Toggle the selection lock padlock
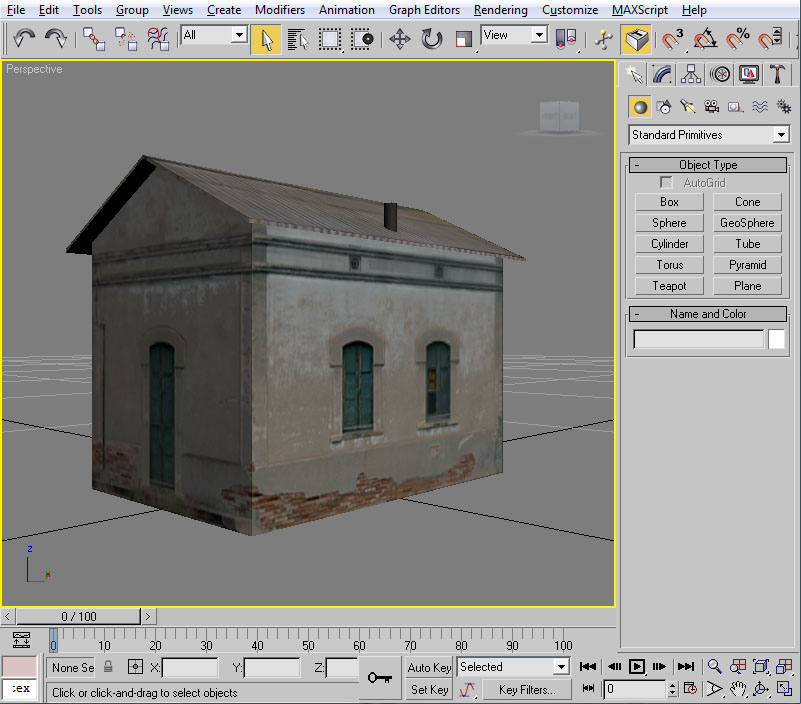Screen dimensions: 801x704 [108, 667]
